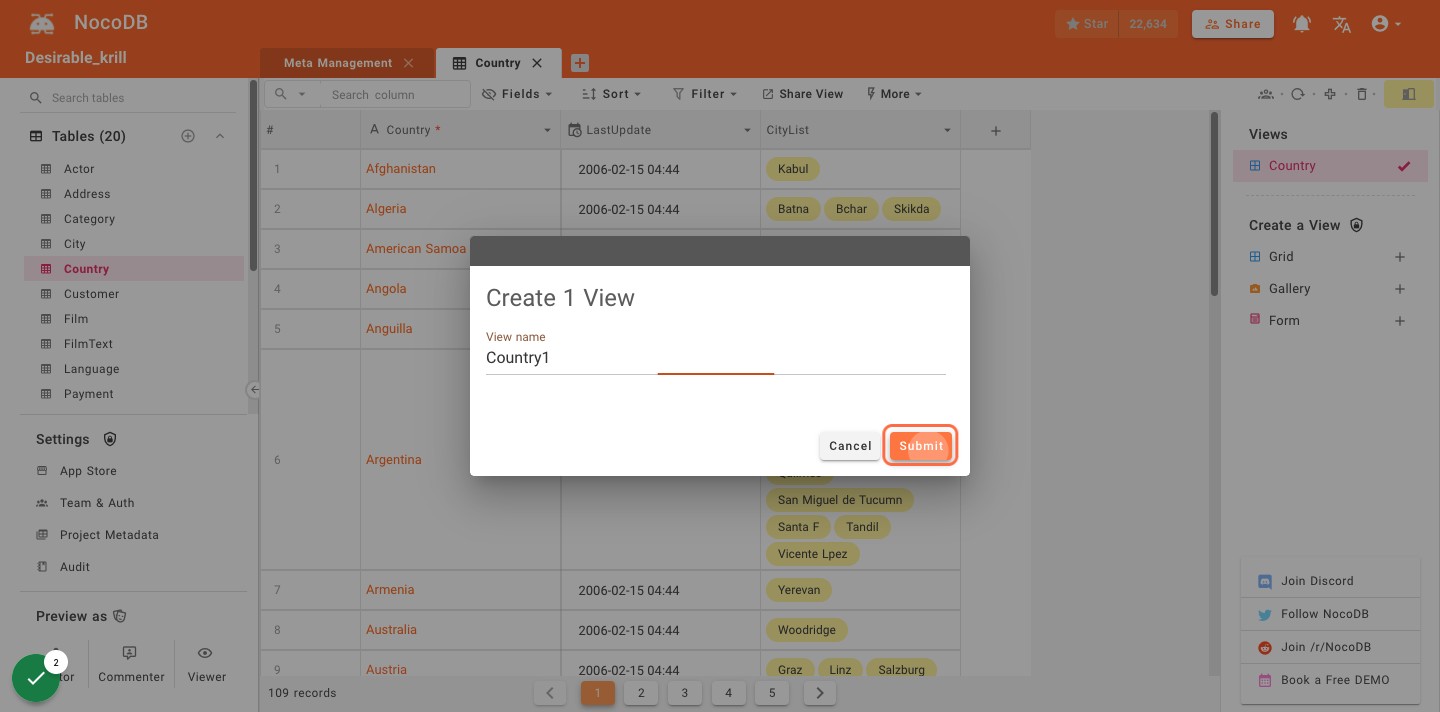This screenshot has width=1440, height=712.
Task: Add a new tab with plus icon
Action: [x=580, y=63]
